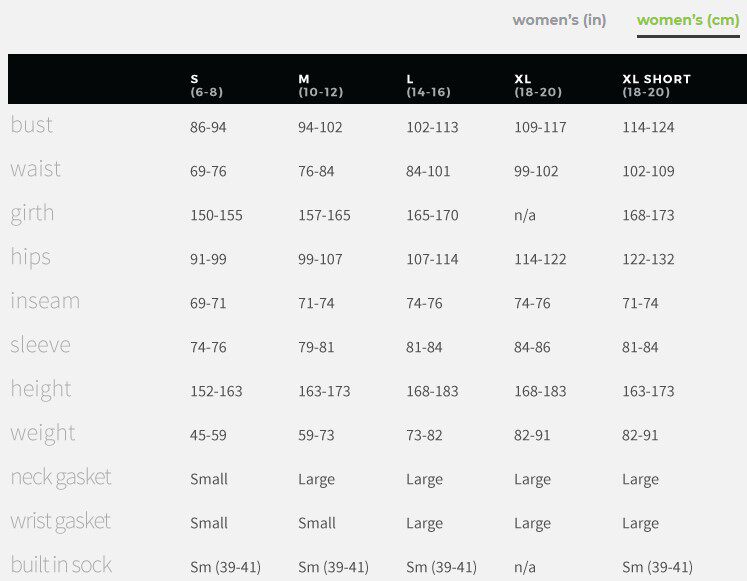The width and height of the screenshot is (747, 581).
Task: Select the waist row label
Action: [x=36, y=169]
